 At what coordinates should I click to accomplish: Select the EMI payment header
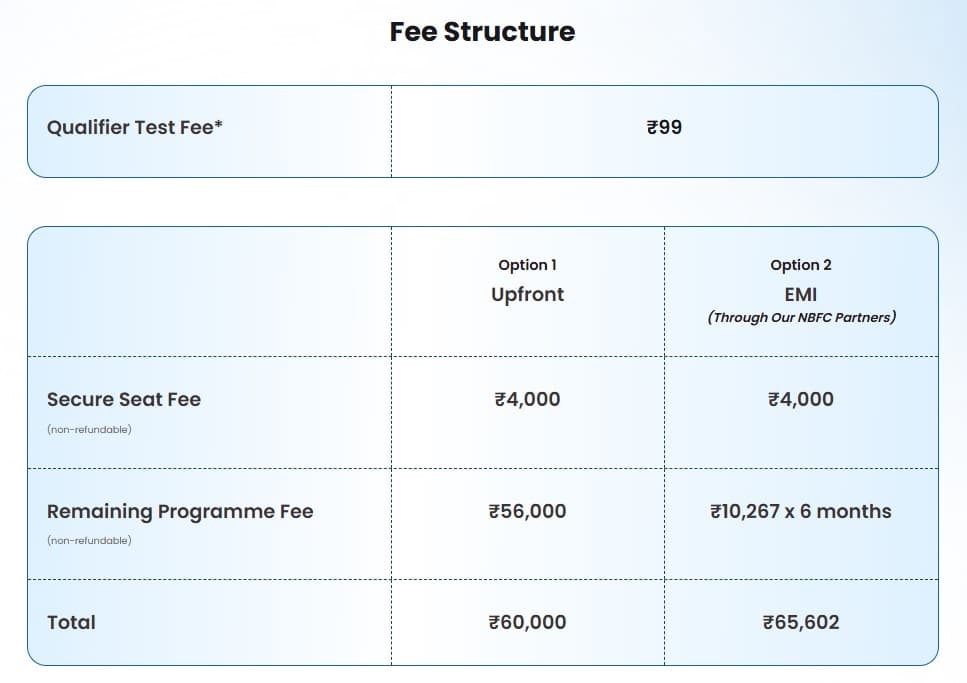pos(801,295)
